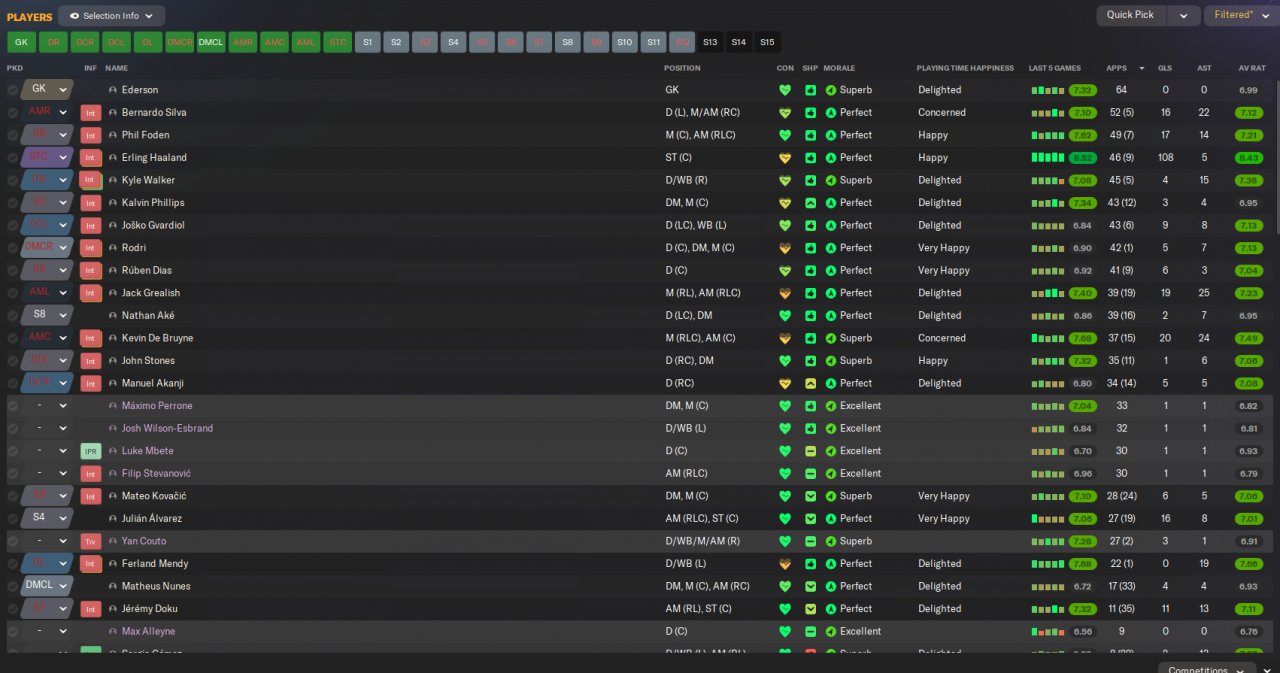Expand the Quick Pick arrow dropdown

pos(1184,15)
